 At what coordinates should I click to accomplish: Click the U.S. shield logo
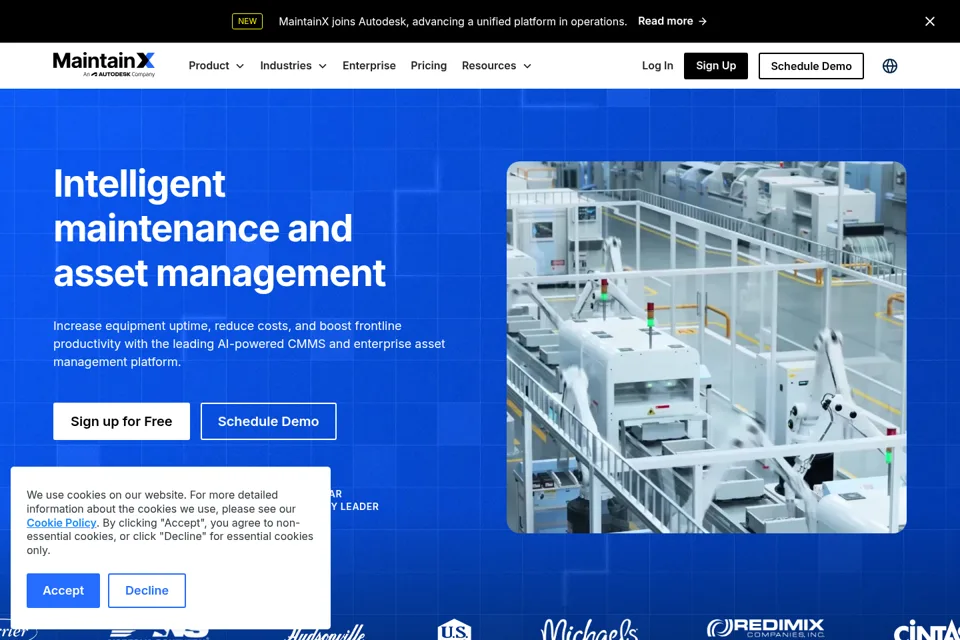click(454, 630)
